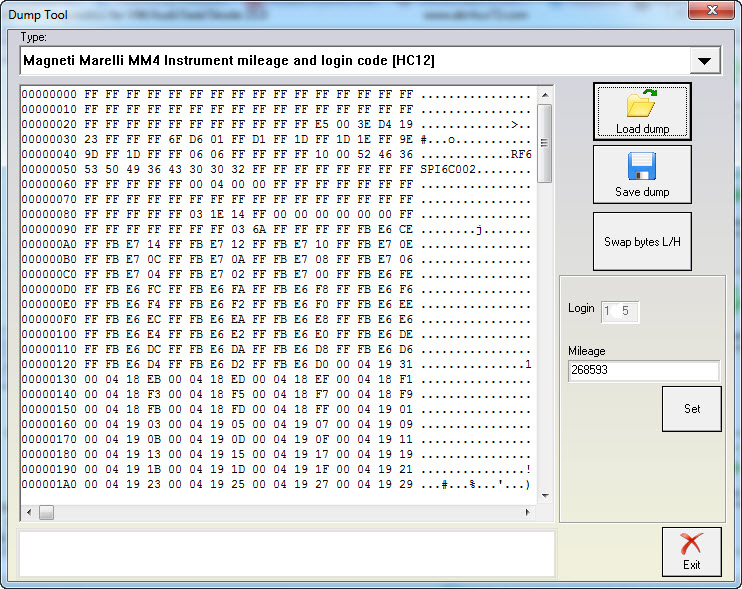742x589 pixels.
Task: Click hex address 00000180
Action: click(49, 454)
